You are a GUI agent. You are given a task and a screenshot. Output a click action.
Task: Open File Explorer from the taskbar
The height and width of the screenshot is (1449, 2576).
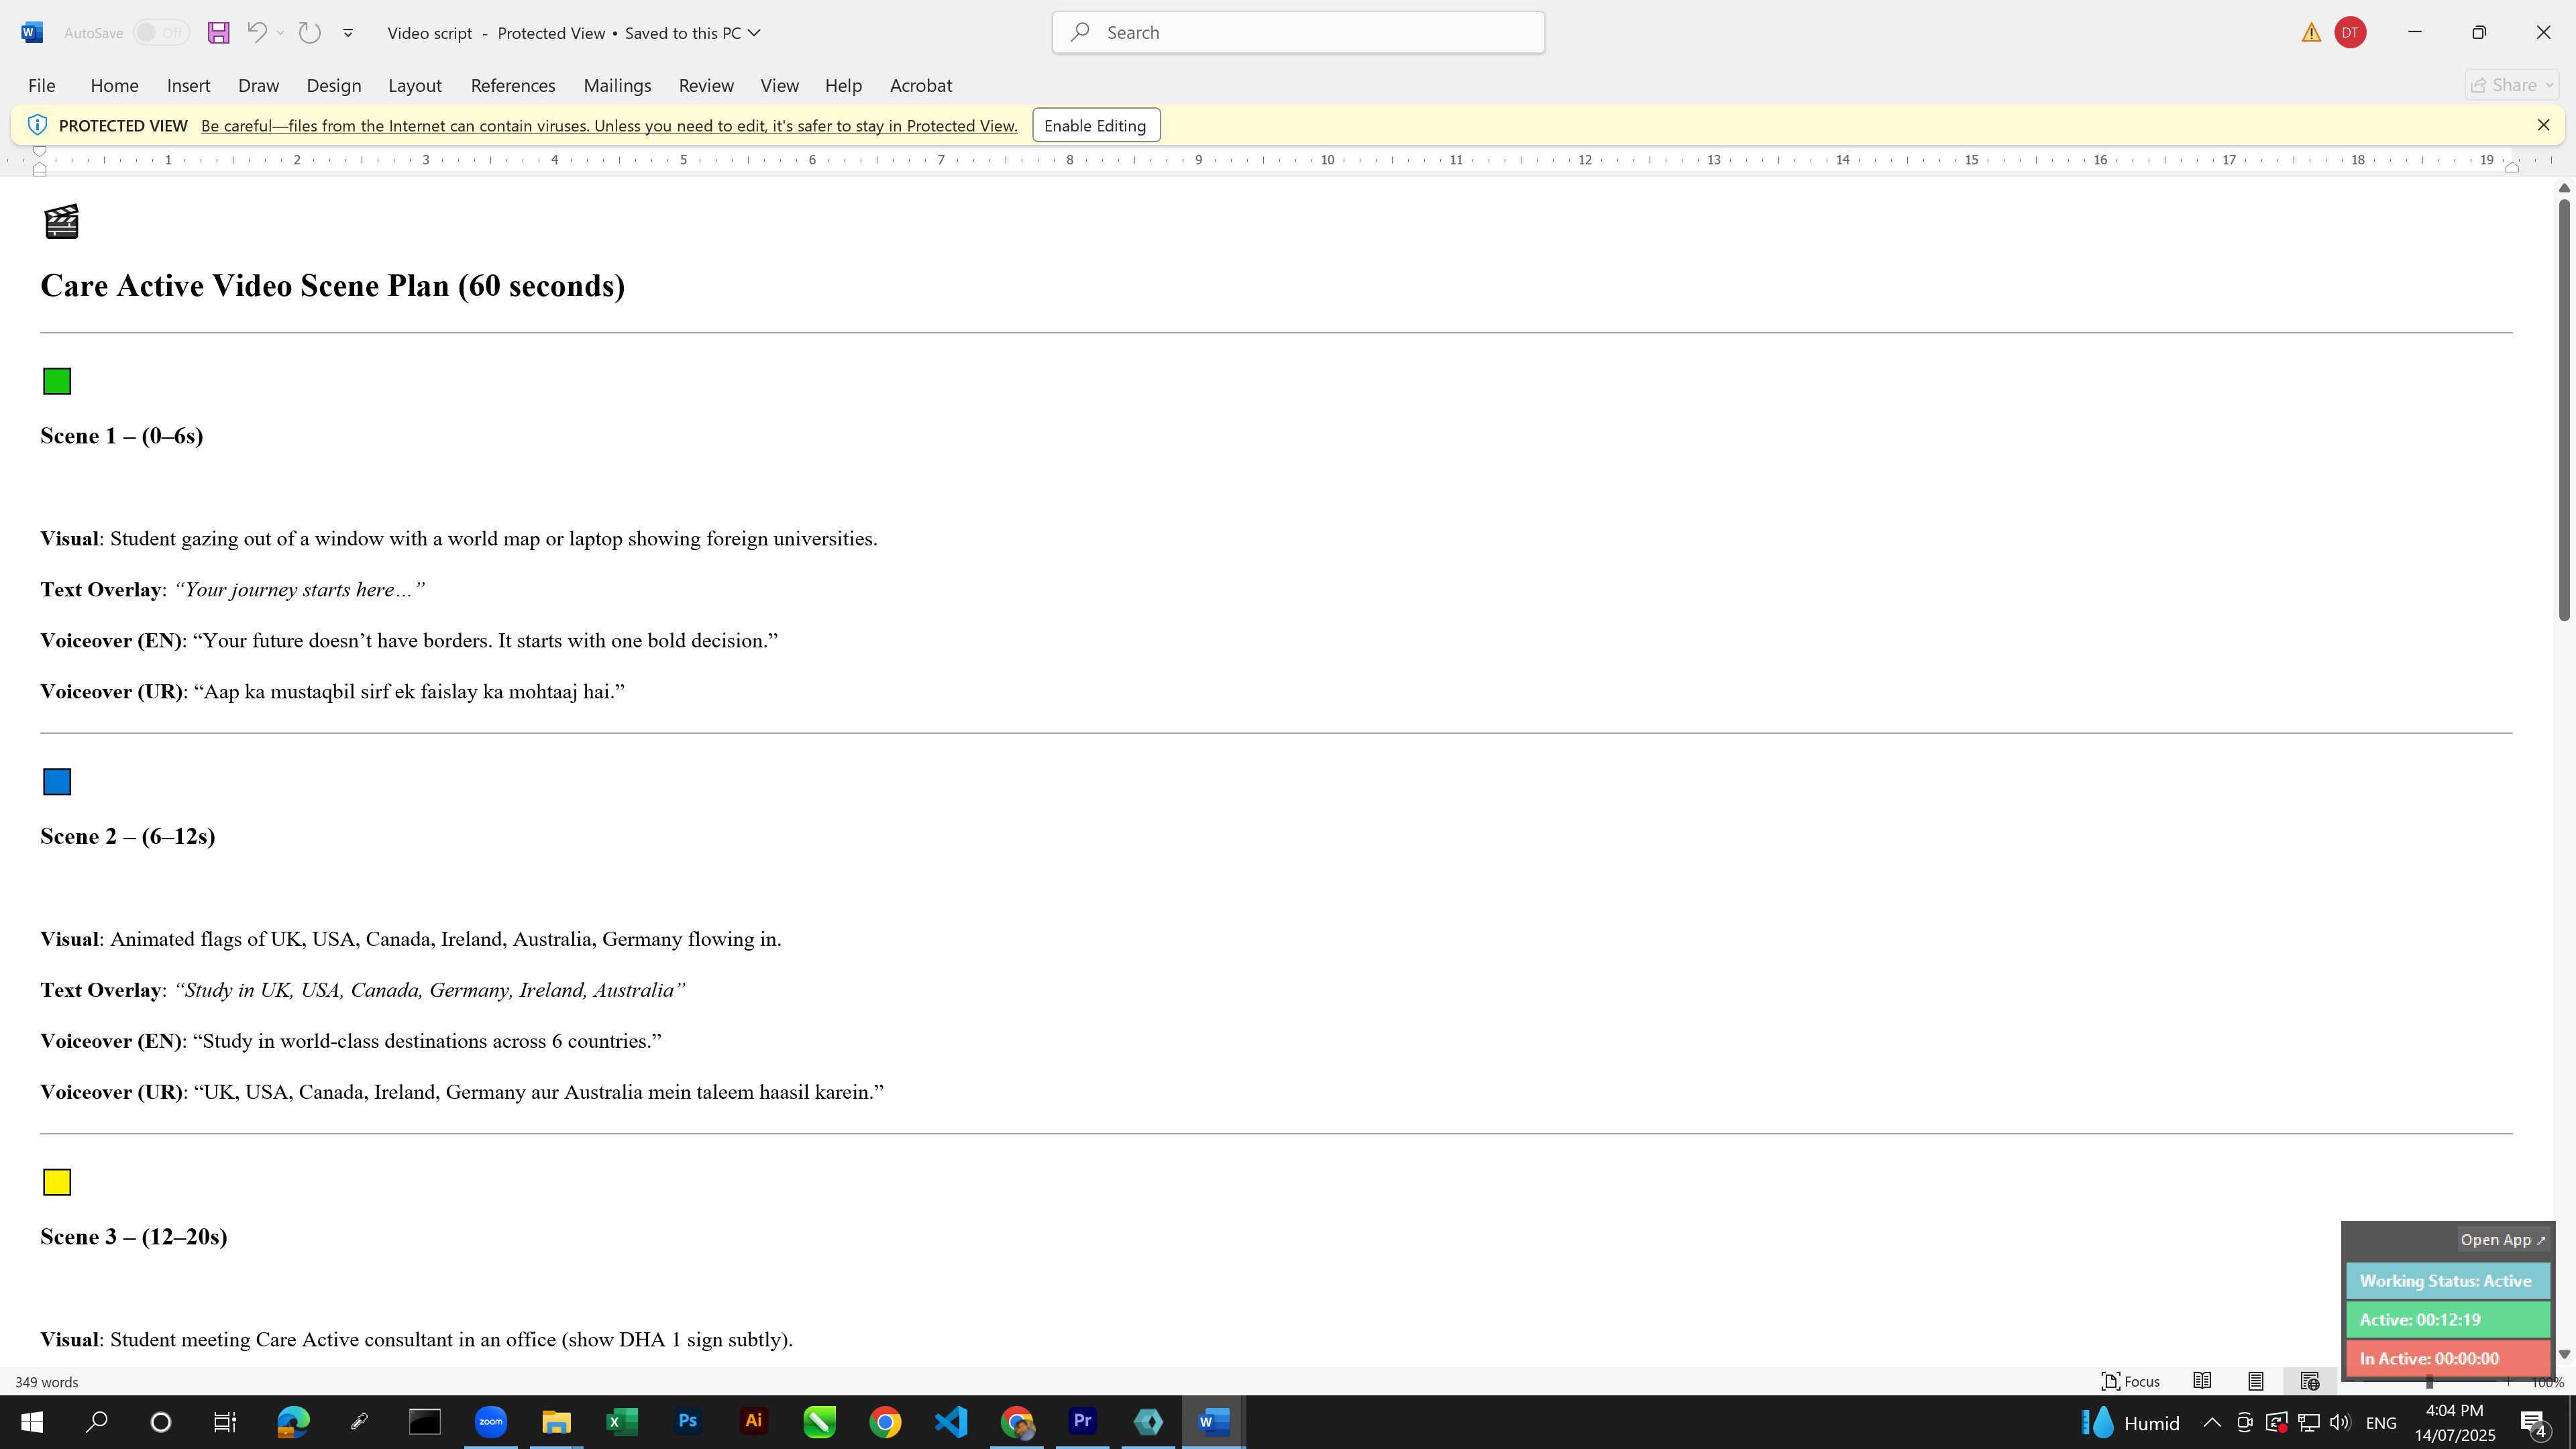[x=556, y=1422]
